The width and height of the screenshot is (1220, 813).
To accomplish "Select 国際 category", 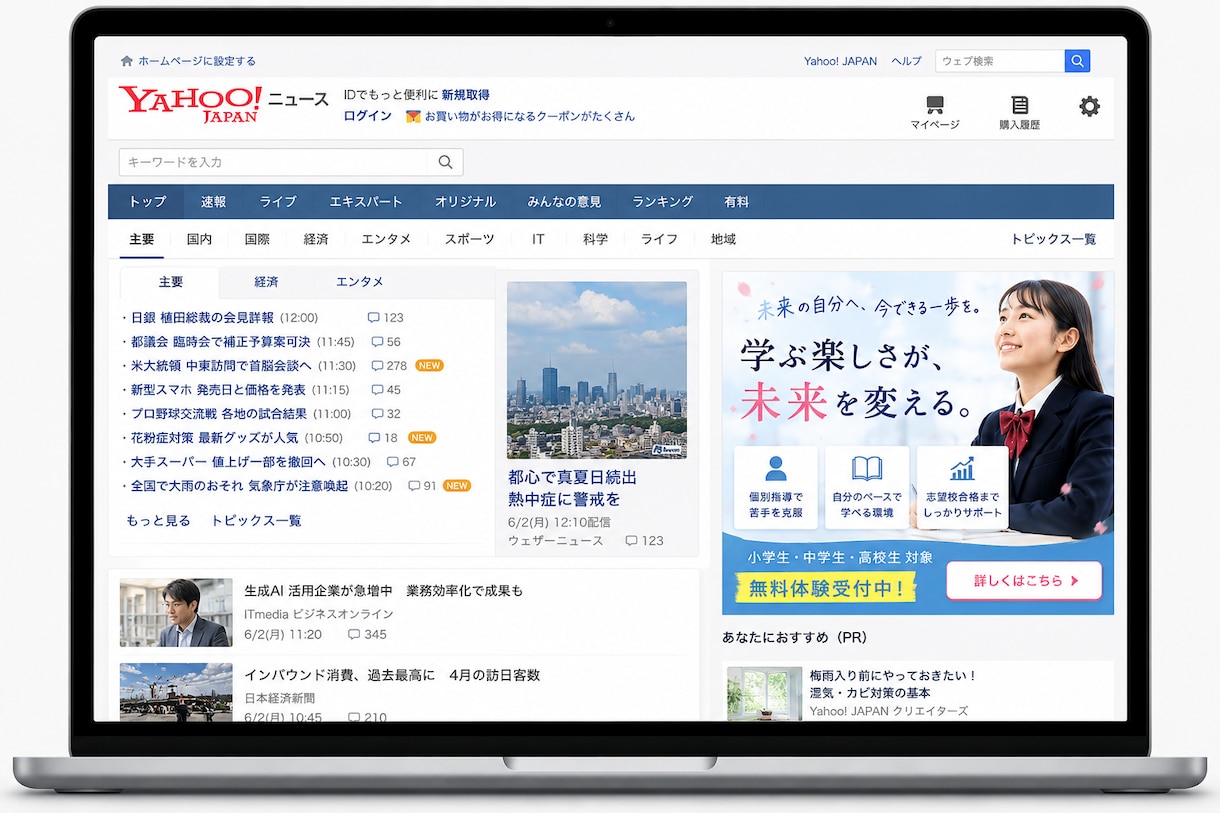I will pyautogui.click(x=257, y=240).
